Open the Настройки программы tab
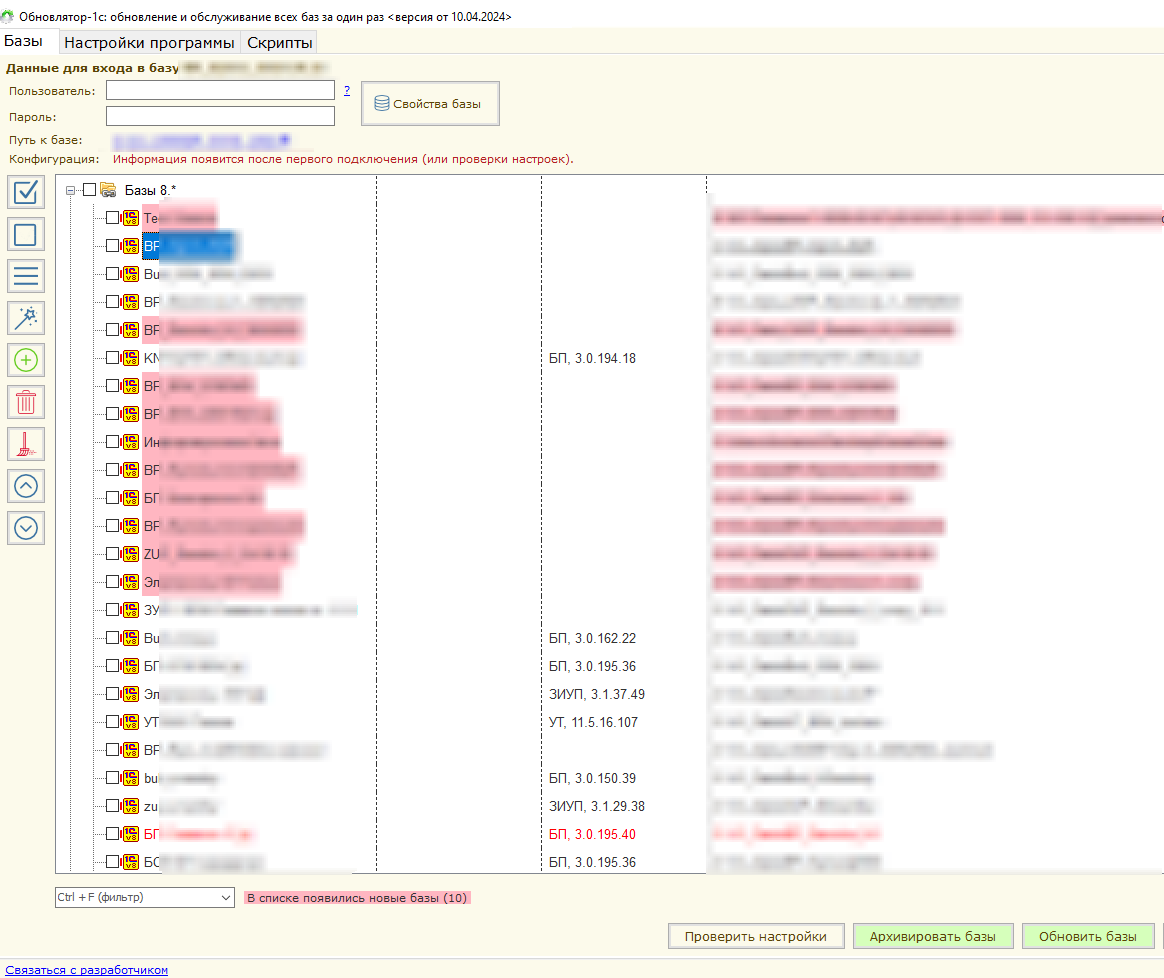This screenshot has height=978, width=1164. point(149,43)
